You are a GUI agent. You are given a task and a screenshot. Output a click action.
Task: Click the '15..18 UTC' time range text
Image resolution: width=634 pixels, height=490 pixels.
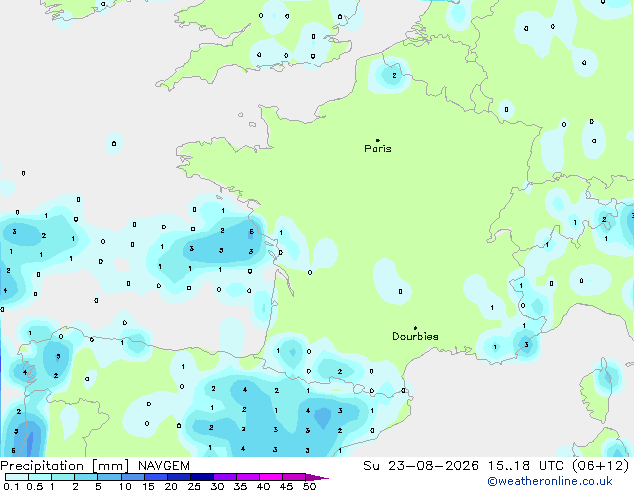tap(526, 466)
